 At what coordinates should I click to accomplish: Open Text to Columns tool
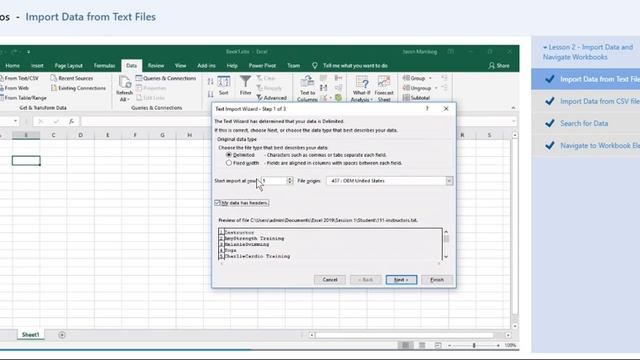click(307, 88)
